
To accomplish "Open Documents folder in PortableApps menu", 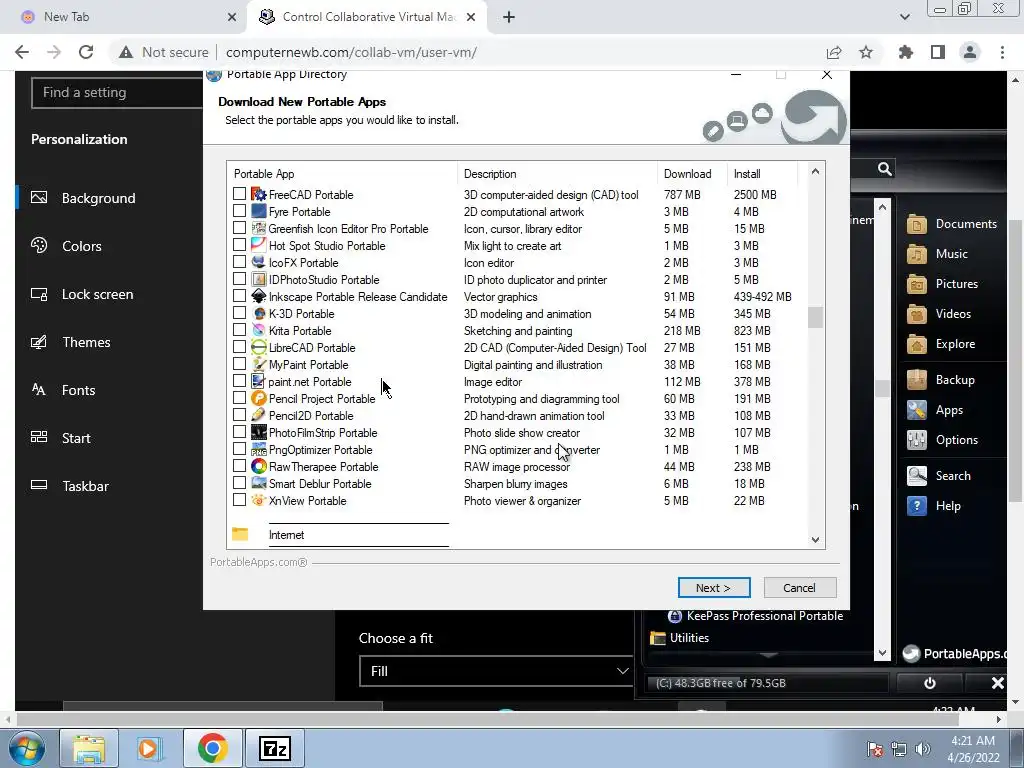I will pyautogui.click(x=952, y=223).
